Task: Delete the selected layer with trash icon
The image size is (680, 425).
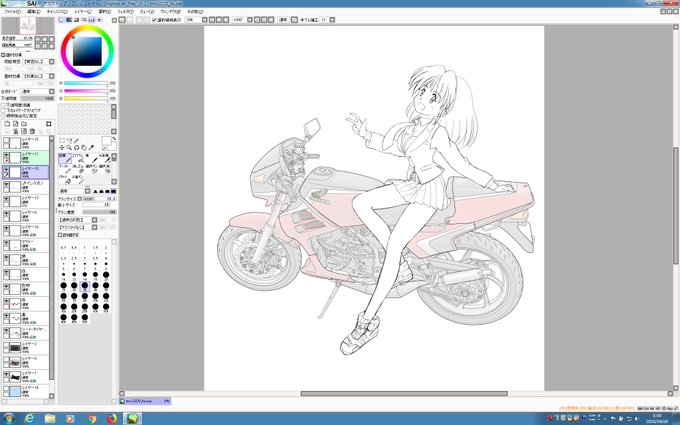Action: point(32,131)
